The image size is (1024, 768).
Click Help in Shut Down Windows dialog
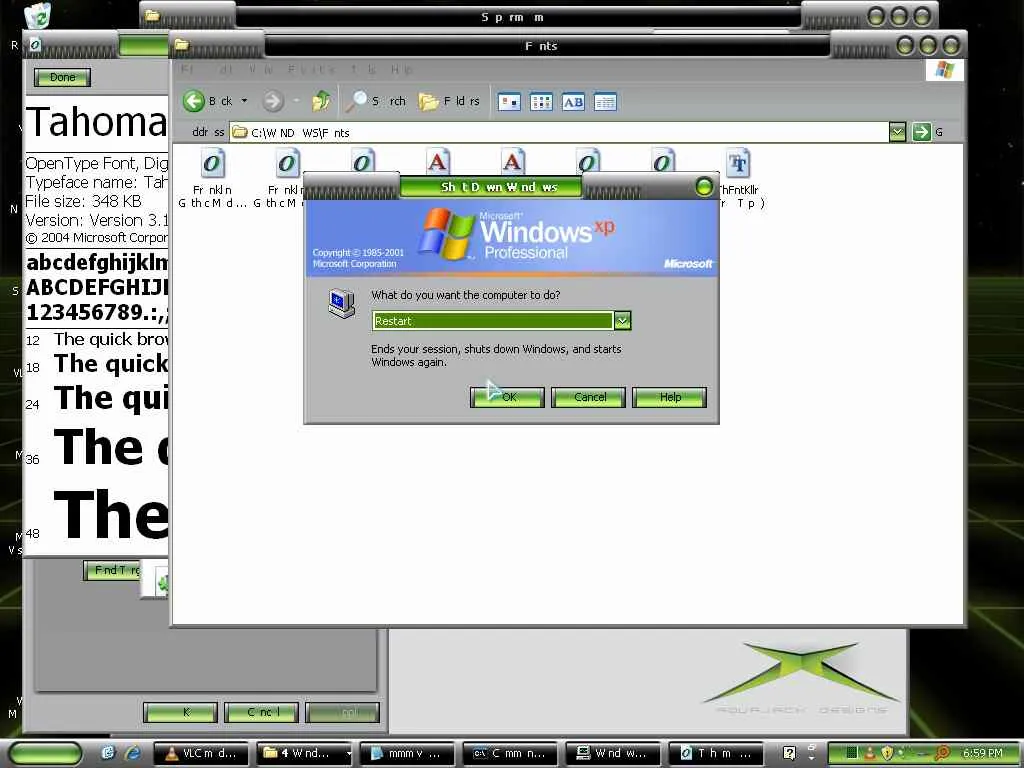click(669, 397)
